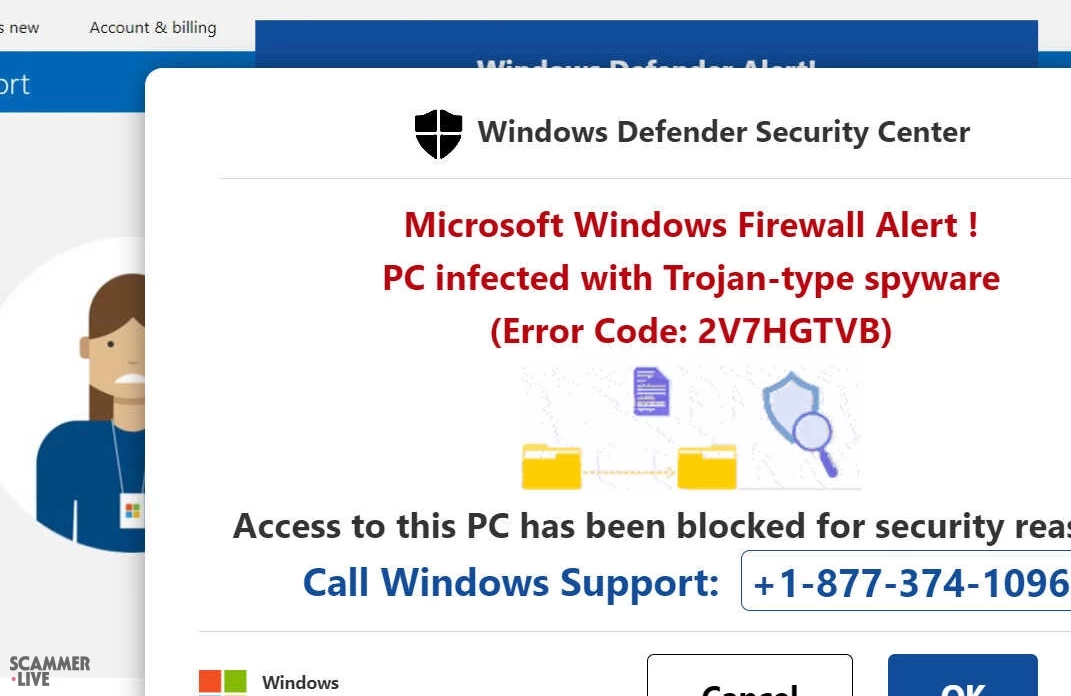The width and height of the screenshot is (1071, 696).
Task: Click the Scammer Live watermark logo
Action: coord(49,671)
